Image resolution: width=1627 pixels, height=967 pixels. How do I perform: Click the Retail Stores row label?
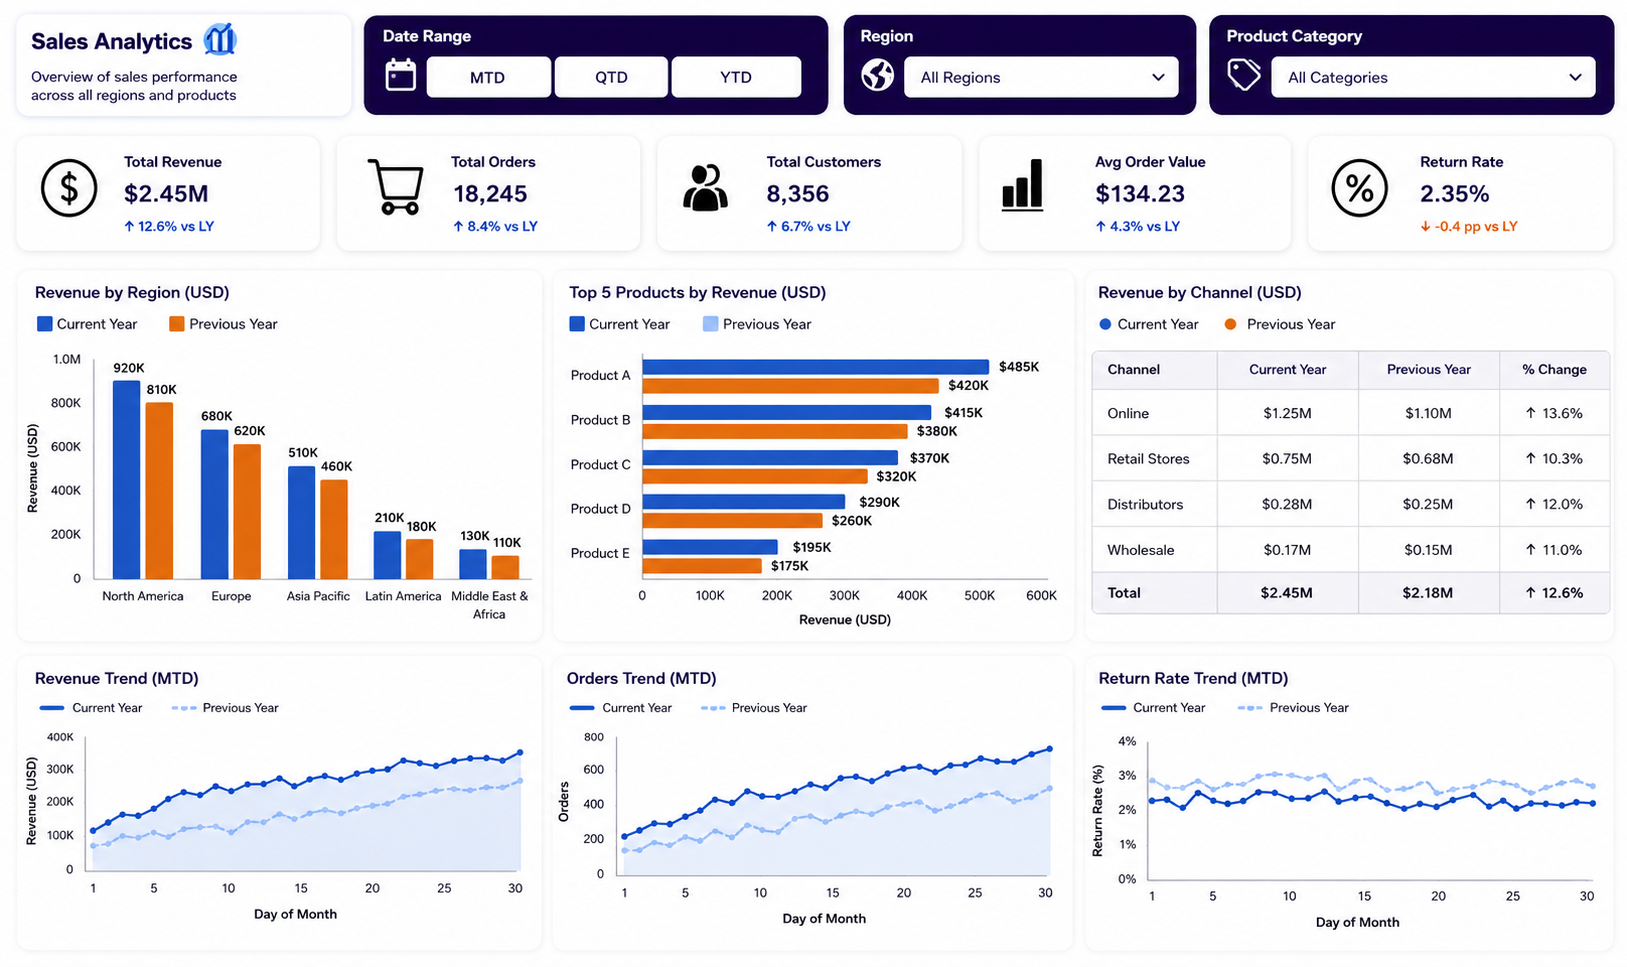pos(1148,459)
